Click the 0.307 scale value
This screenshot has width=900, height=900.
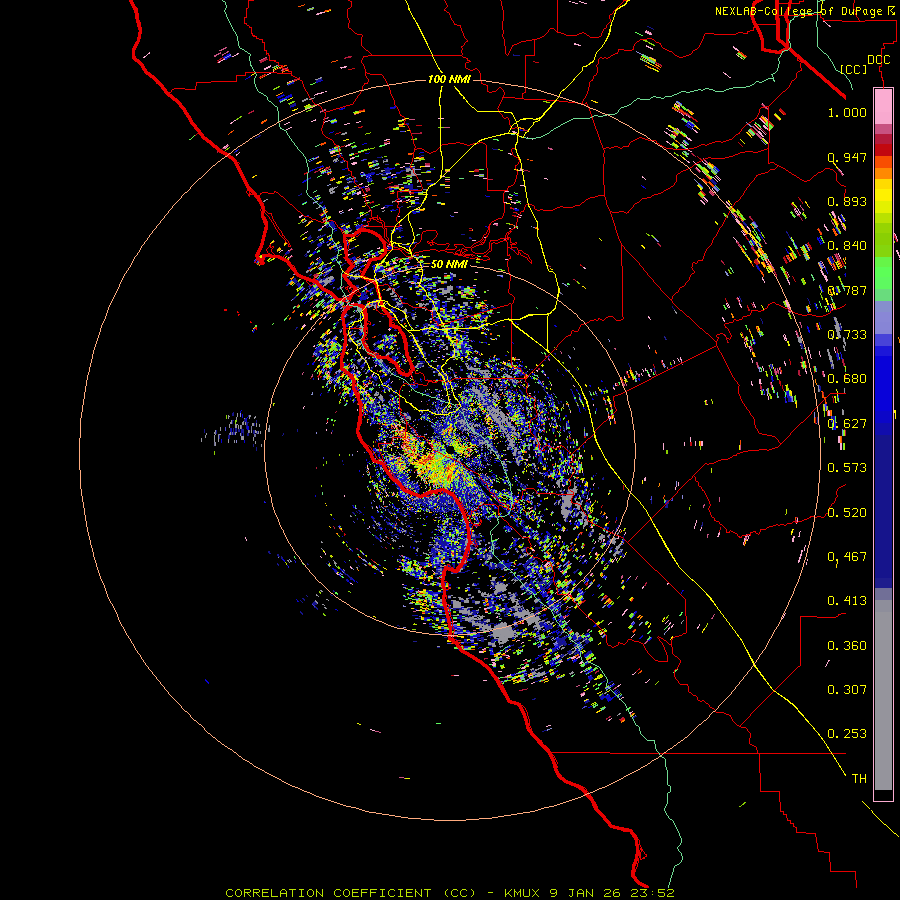point(847,689)
